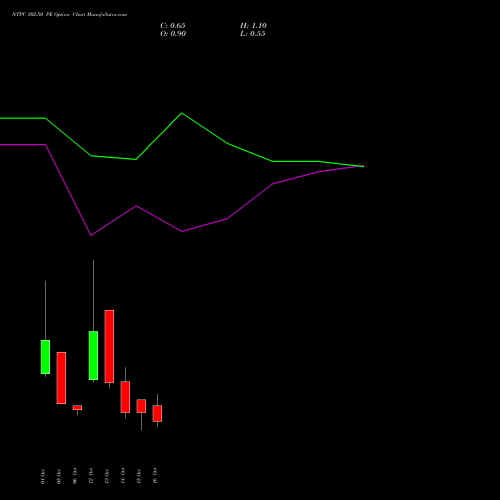This screenshot has height=500, width=500.
Task: Select the low value L: 0.55
Action: [x=253, y=34]
